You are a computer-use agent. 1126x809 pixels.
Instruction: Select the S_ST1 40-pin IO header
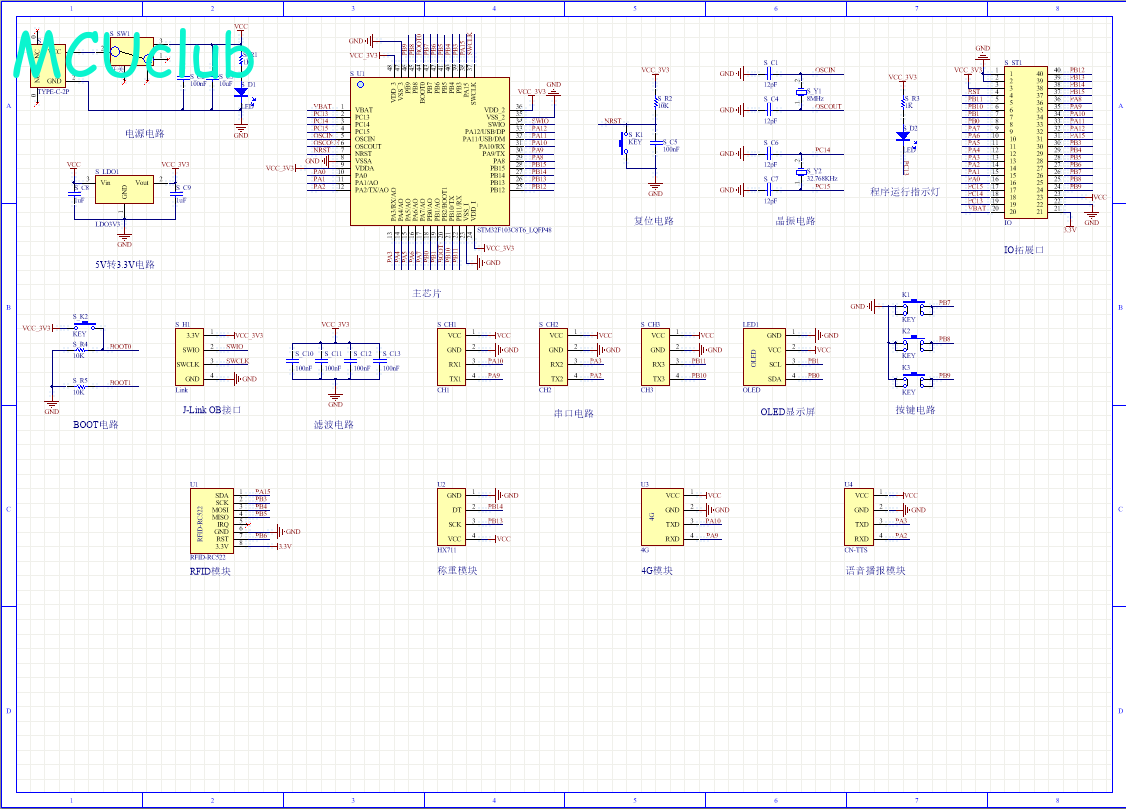(x=1025, y=141)
